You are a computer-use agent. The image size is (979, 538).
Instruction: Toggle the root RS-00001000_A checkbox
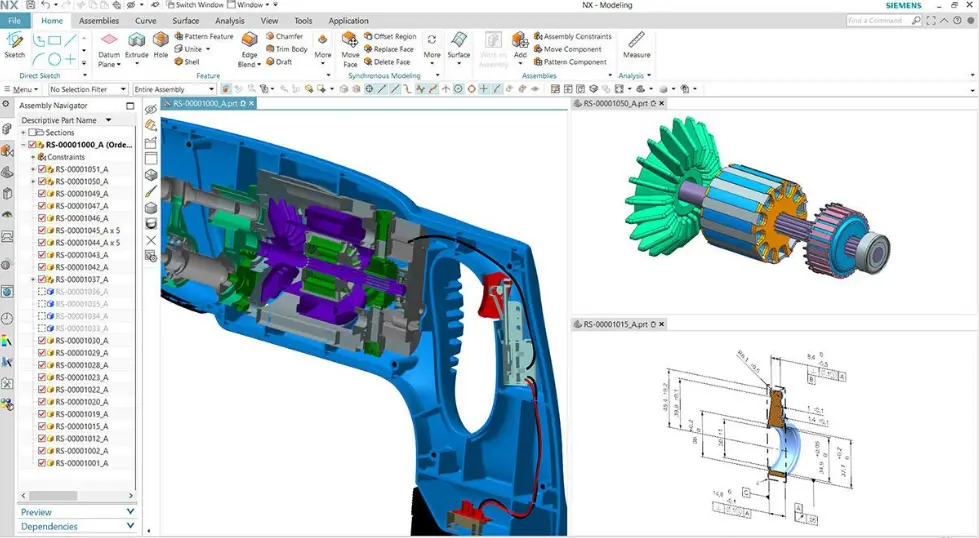(32, 145)
